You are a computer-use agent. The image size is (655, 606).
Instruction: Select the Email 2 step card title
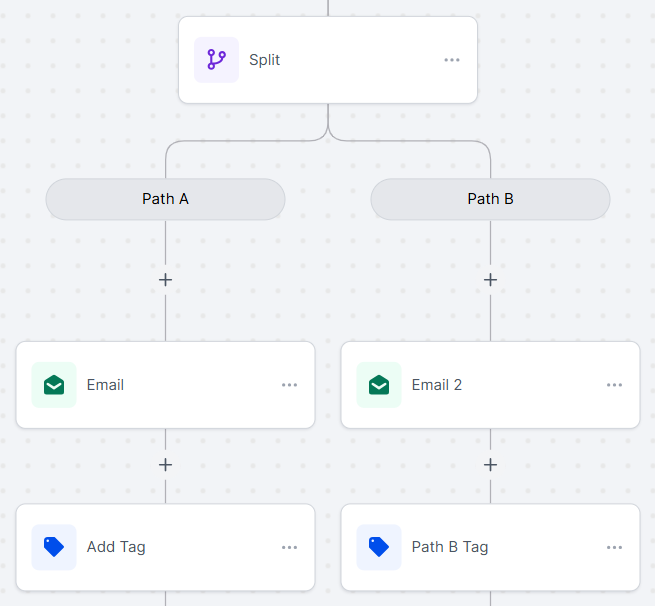(437, 385)
